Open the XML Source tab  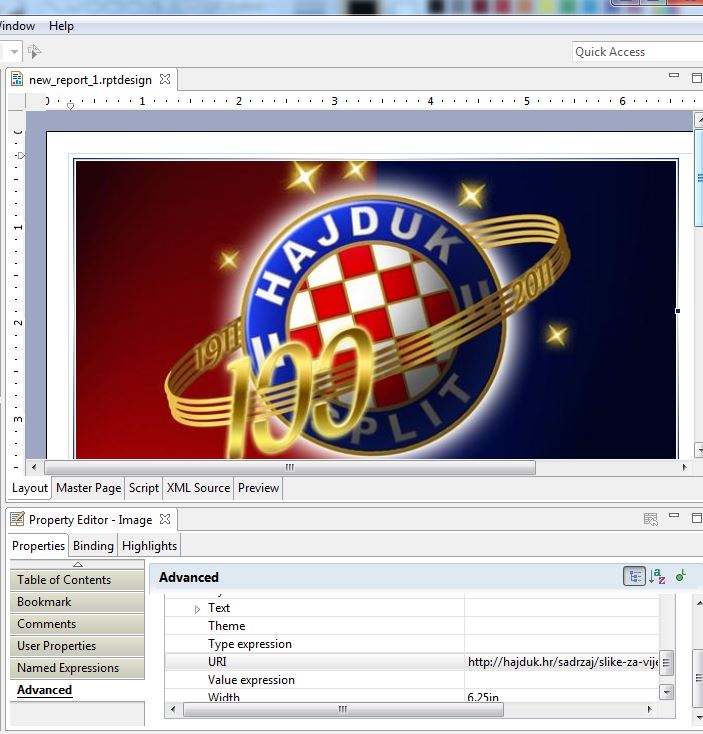(x=198, y=488)
